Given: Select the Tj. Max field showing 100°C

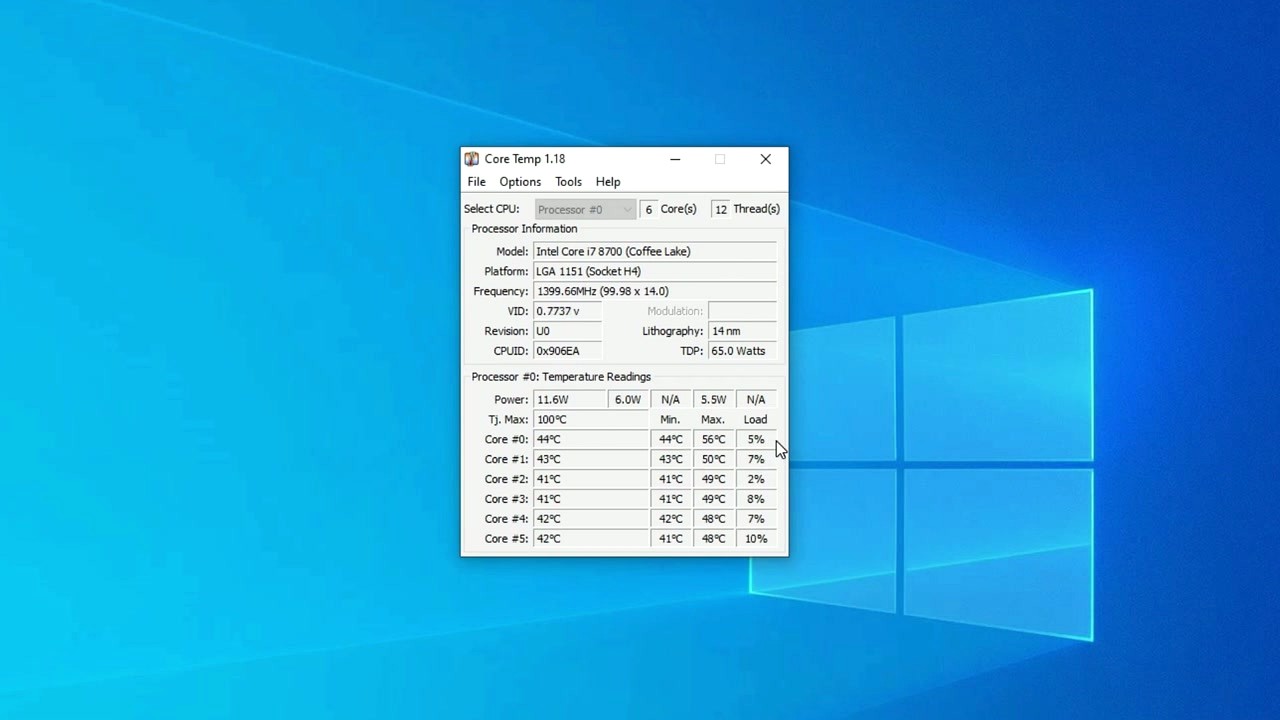Looking at the screenshot, I should (590, 419).
